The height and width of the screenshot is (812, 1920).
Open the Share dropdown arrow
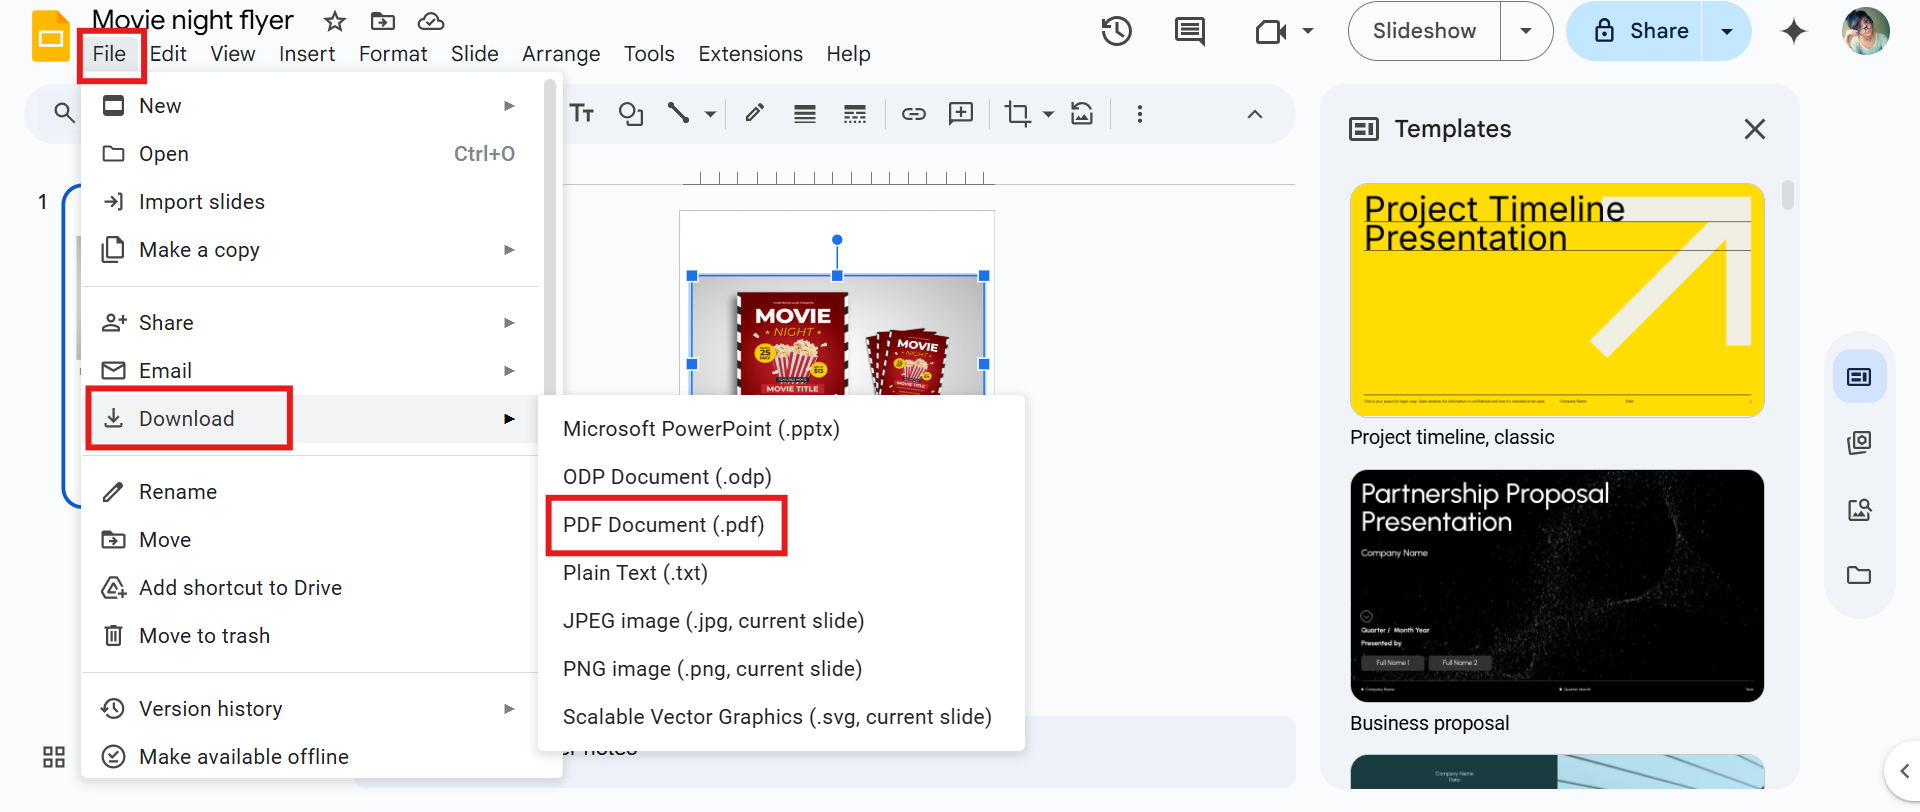pos(1726,31)
